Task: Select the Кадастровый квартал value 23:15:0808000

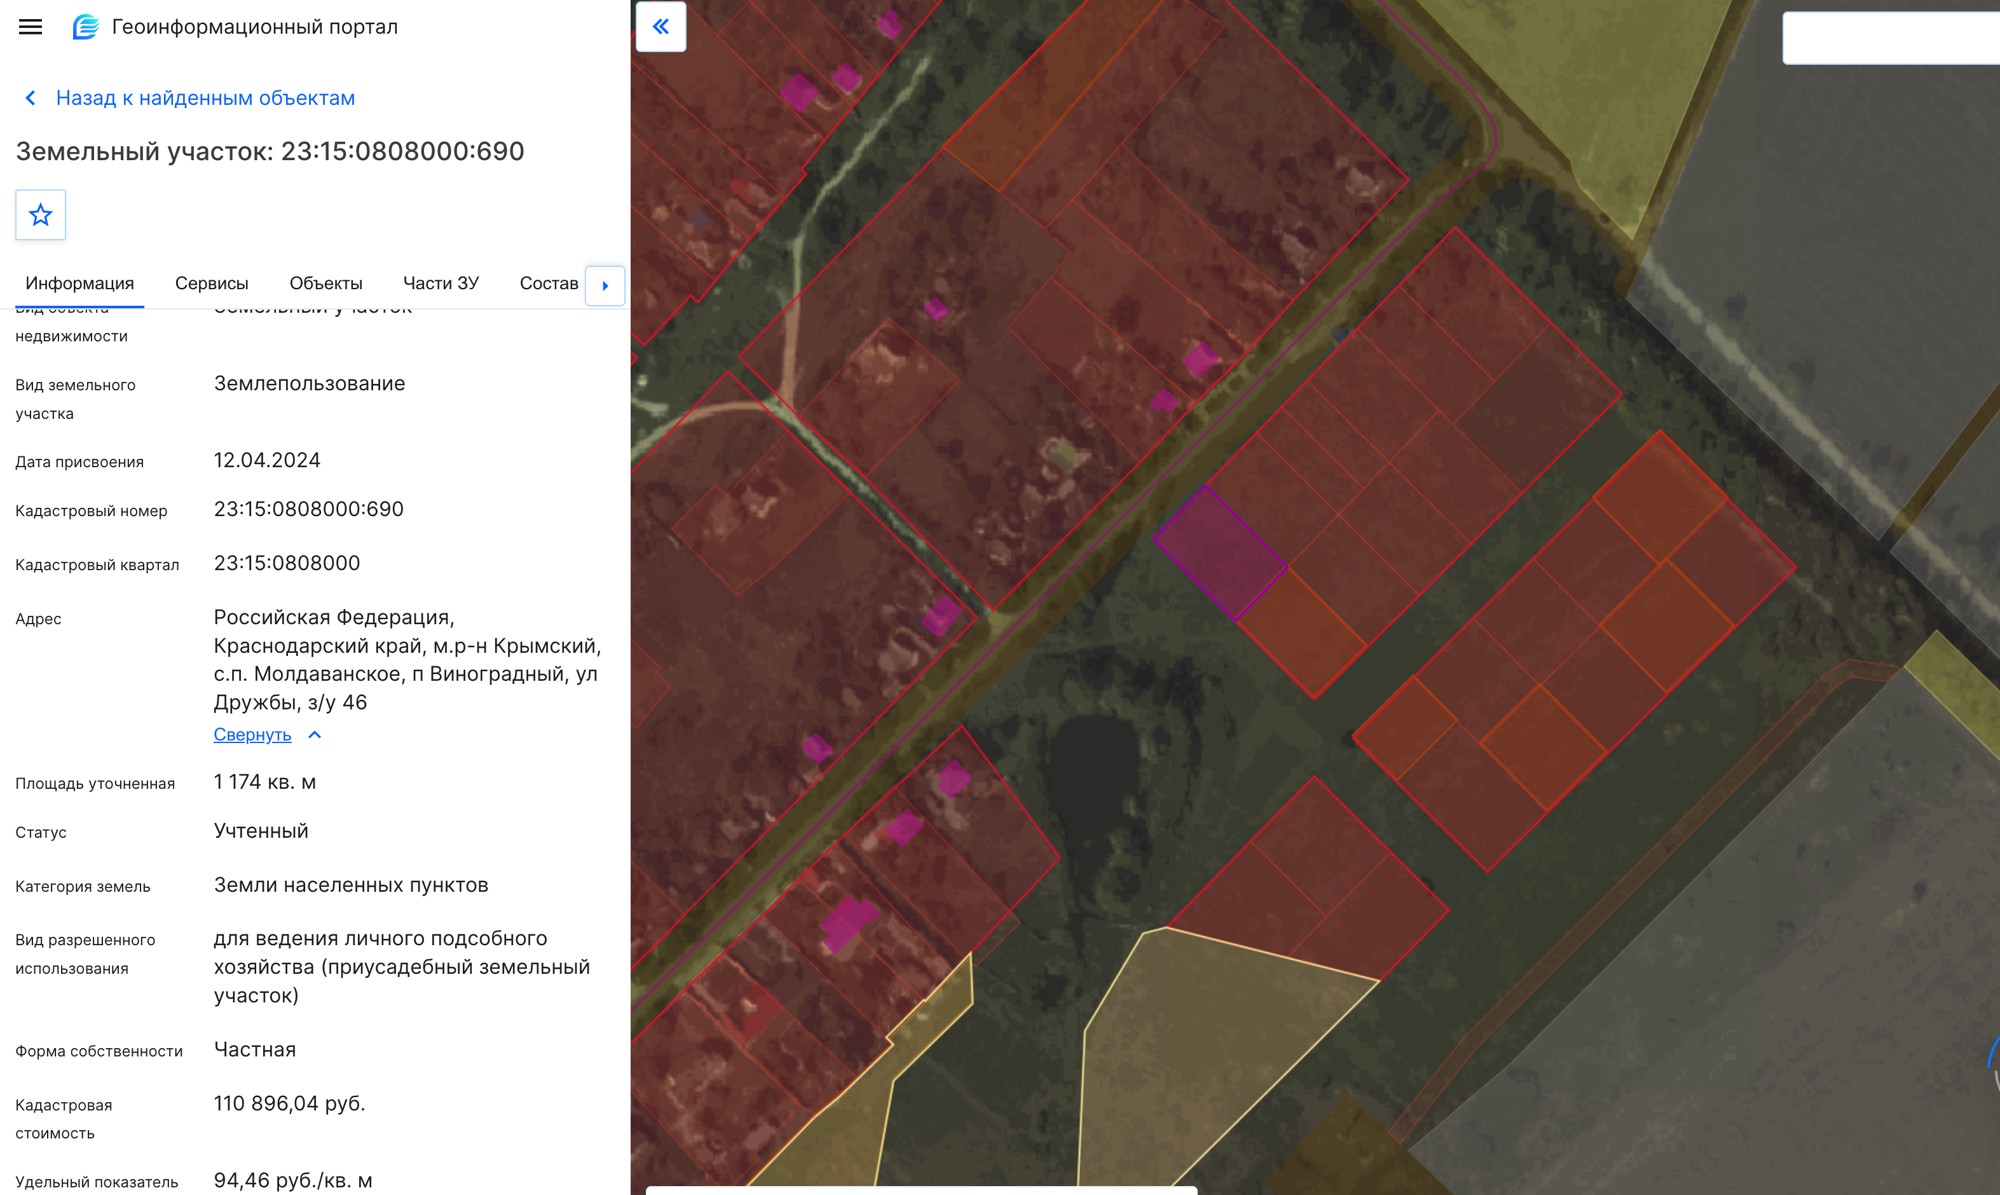Action: click(x=287, y=563)
